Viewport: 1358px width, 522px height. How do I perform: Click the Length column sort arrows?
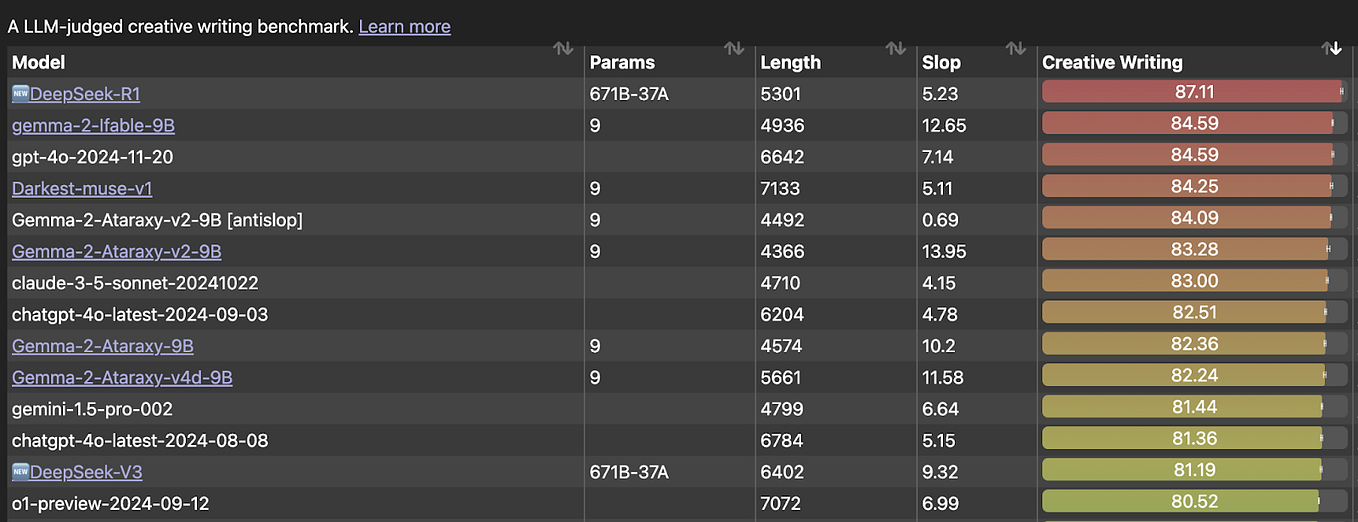[x=896, y=49]
